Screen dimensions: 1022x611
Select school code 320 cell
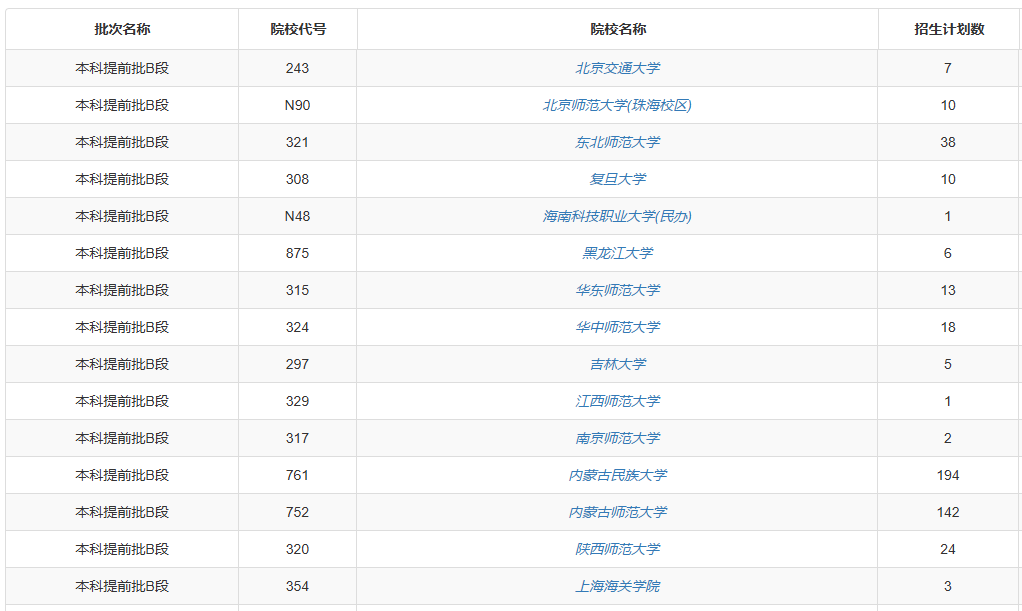pyautogui.click(x=297, y=549)
